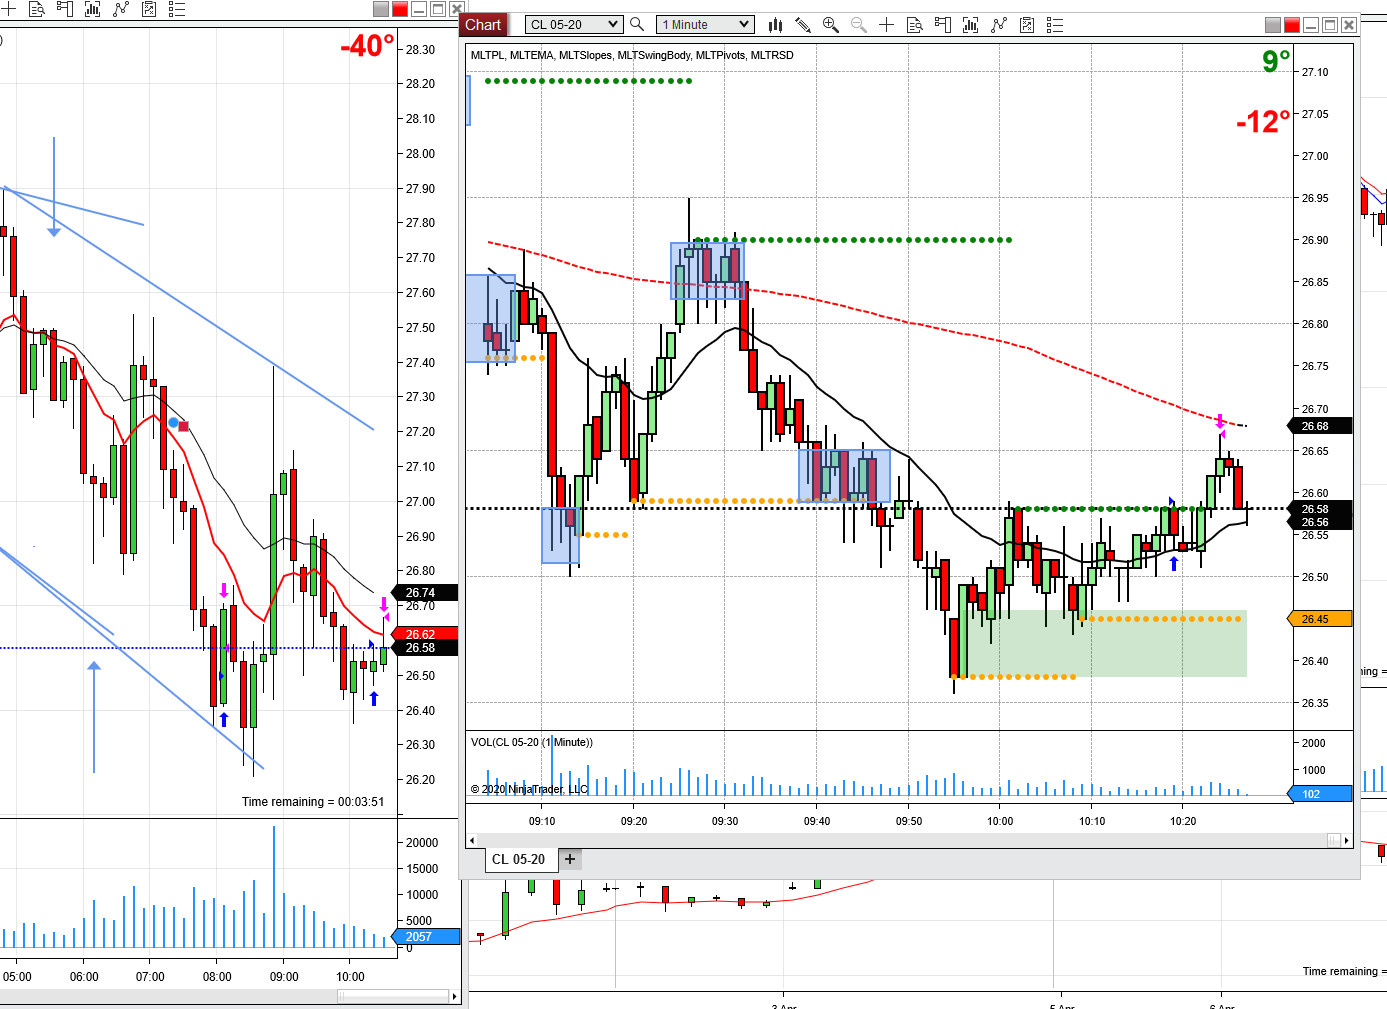Open Data Series icon in front chart toolbar
The image size is (1387, 1009).
point(970,24)
